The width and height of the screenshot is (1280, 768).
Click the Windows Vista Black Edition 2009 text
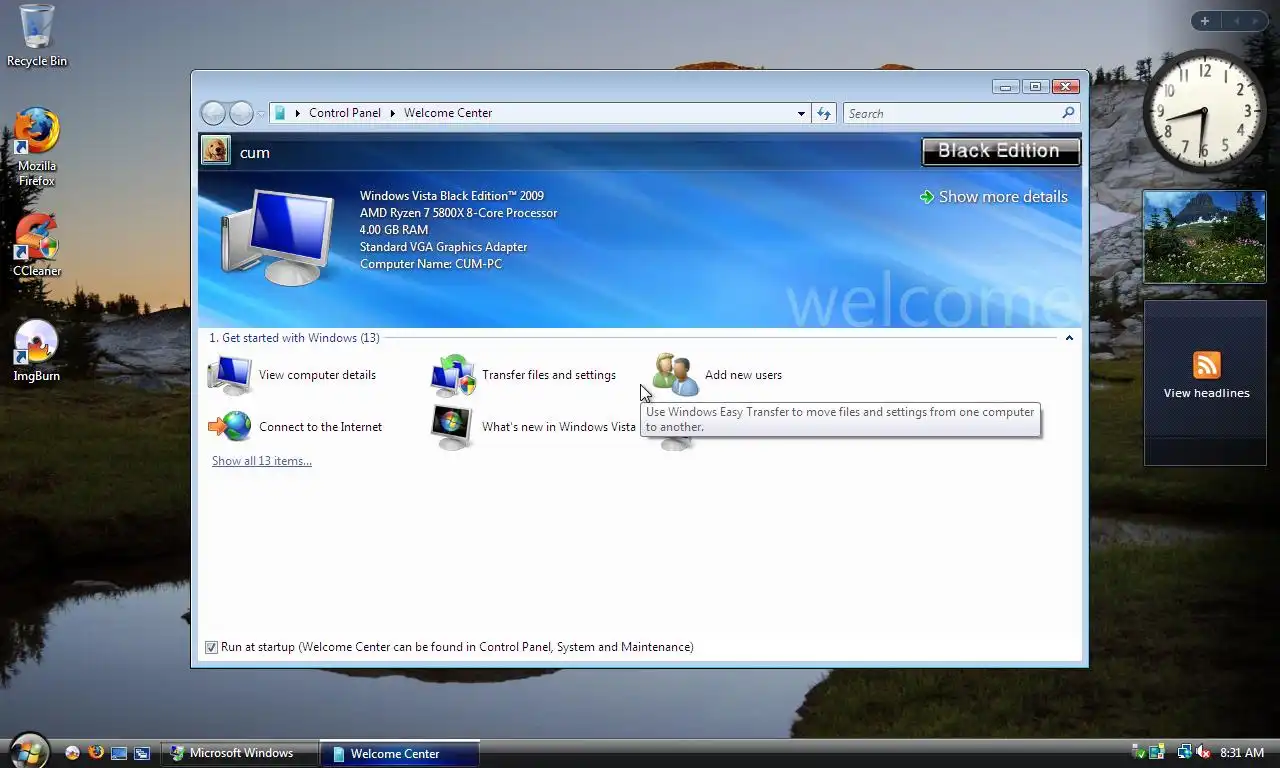452,196
